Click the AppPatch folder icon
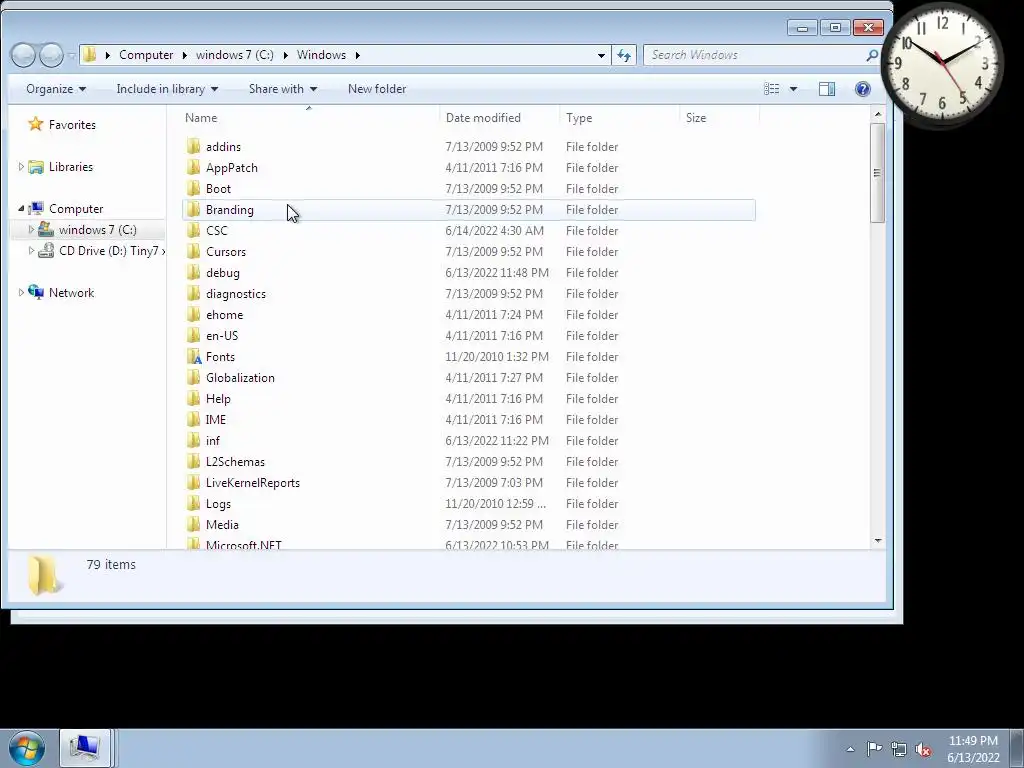 pyautogui.click(x=193, y=167)
